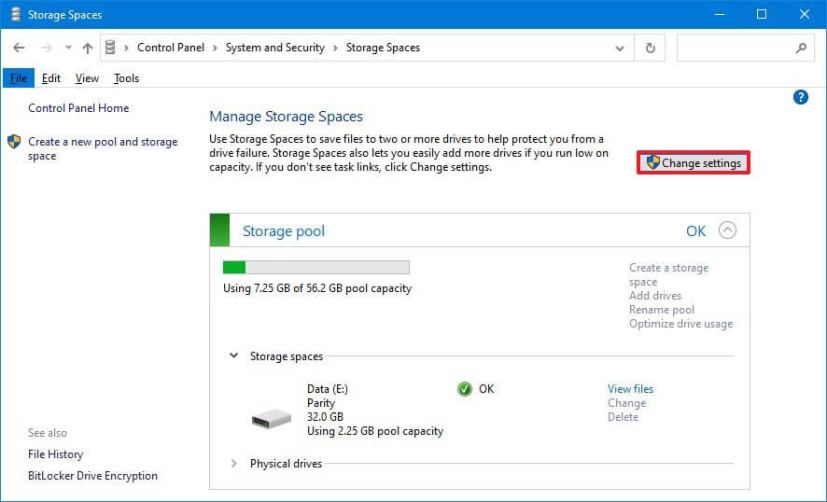Viewport: 827px width, 502px height.
Task: Click the pool capacity usage bar
Action: [316, 267]
